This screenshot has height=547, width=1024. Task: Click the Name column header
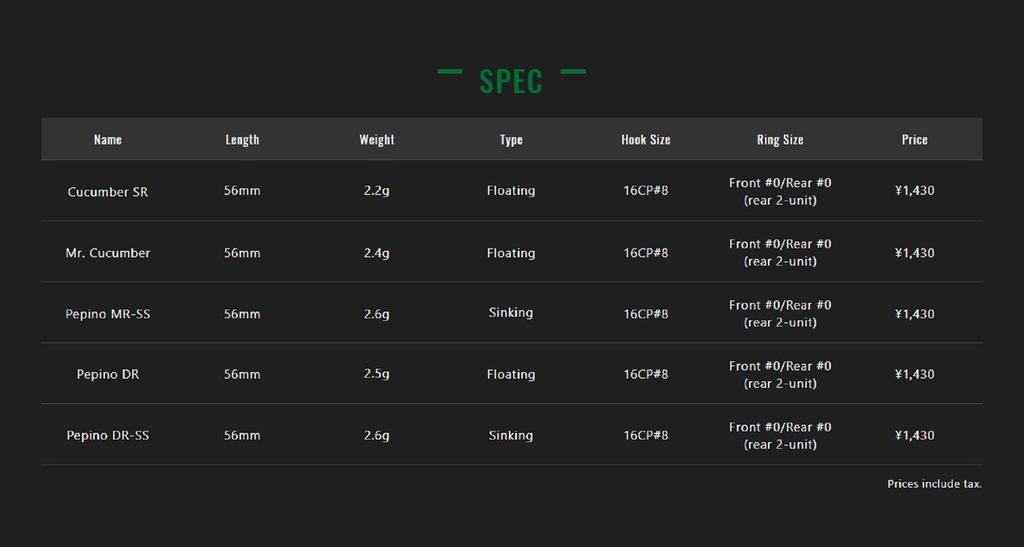(x=108, y=140)
